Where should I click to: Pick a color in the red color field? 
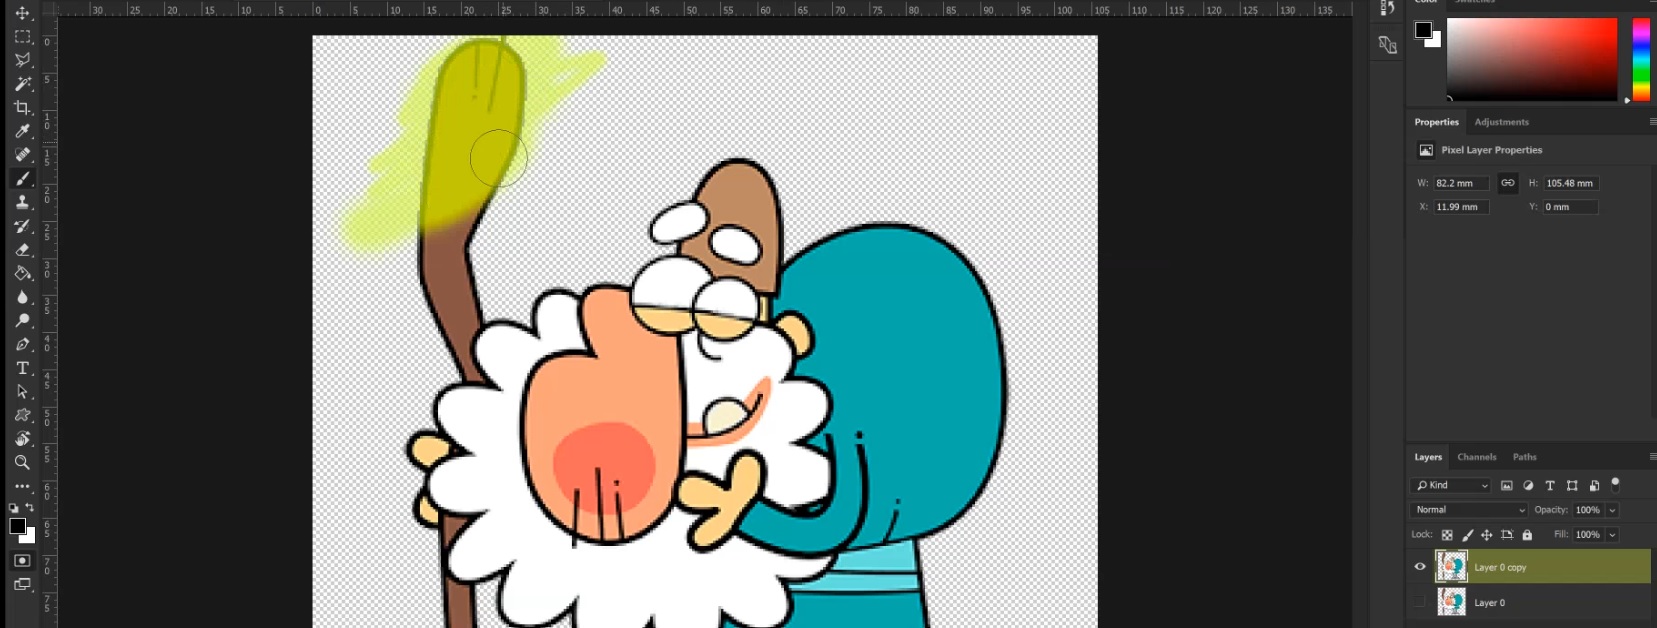[1531, 58]
